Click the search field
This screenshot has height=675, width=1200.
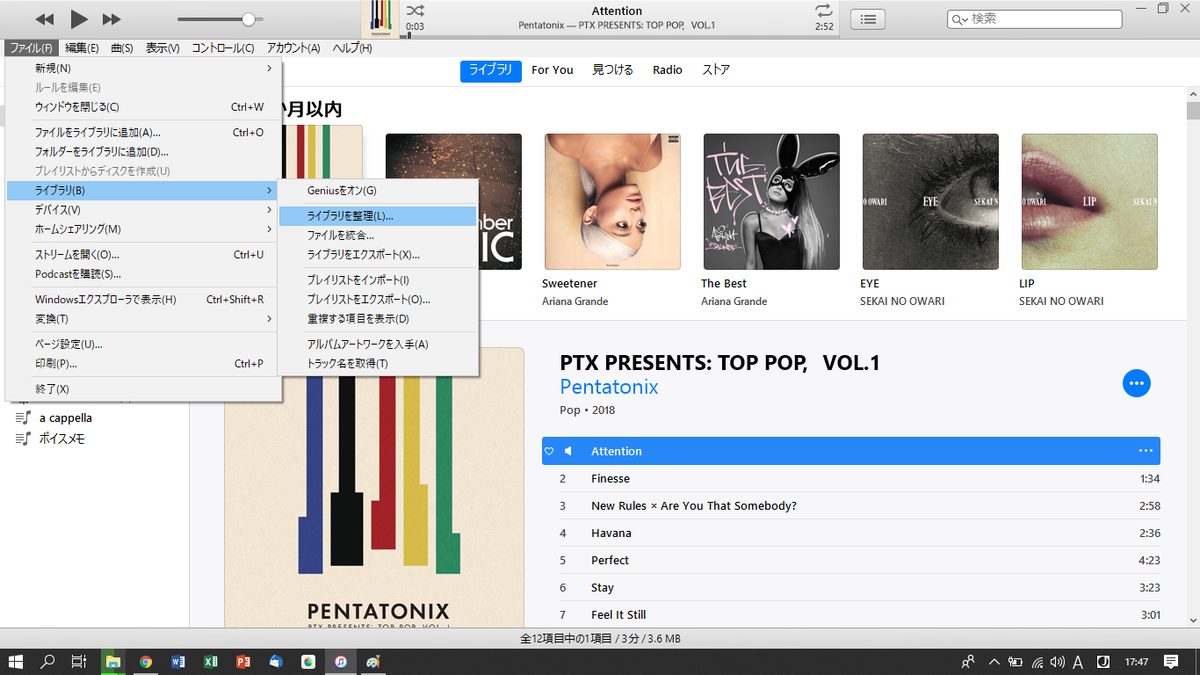tap(1034, 19)
